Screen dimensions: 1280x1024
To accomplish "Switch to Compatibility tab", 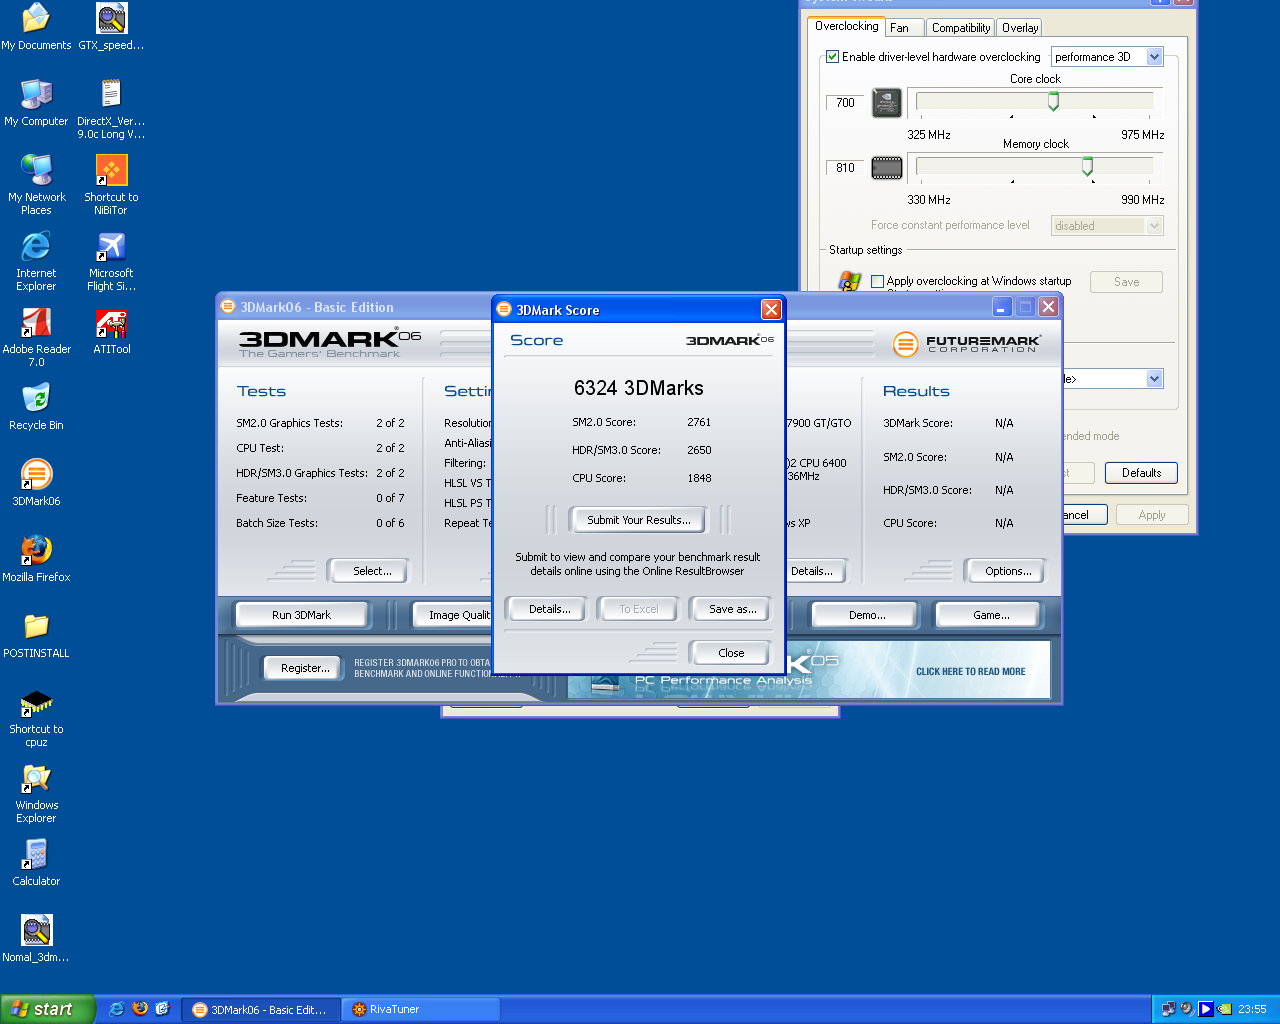I will 961,28.
